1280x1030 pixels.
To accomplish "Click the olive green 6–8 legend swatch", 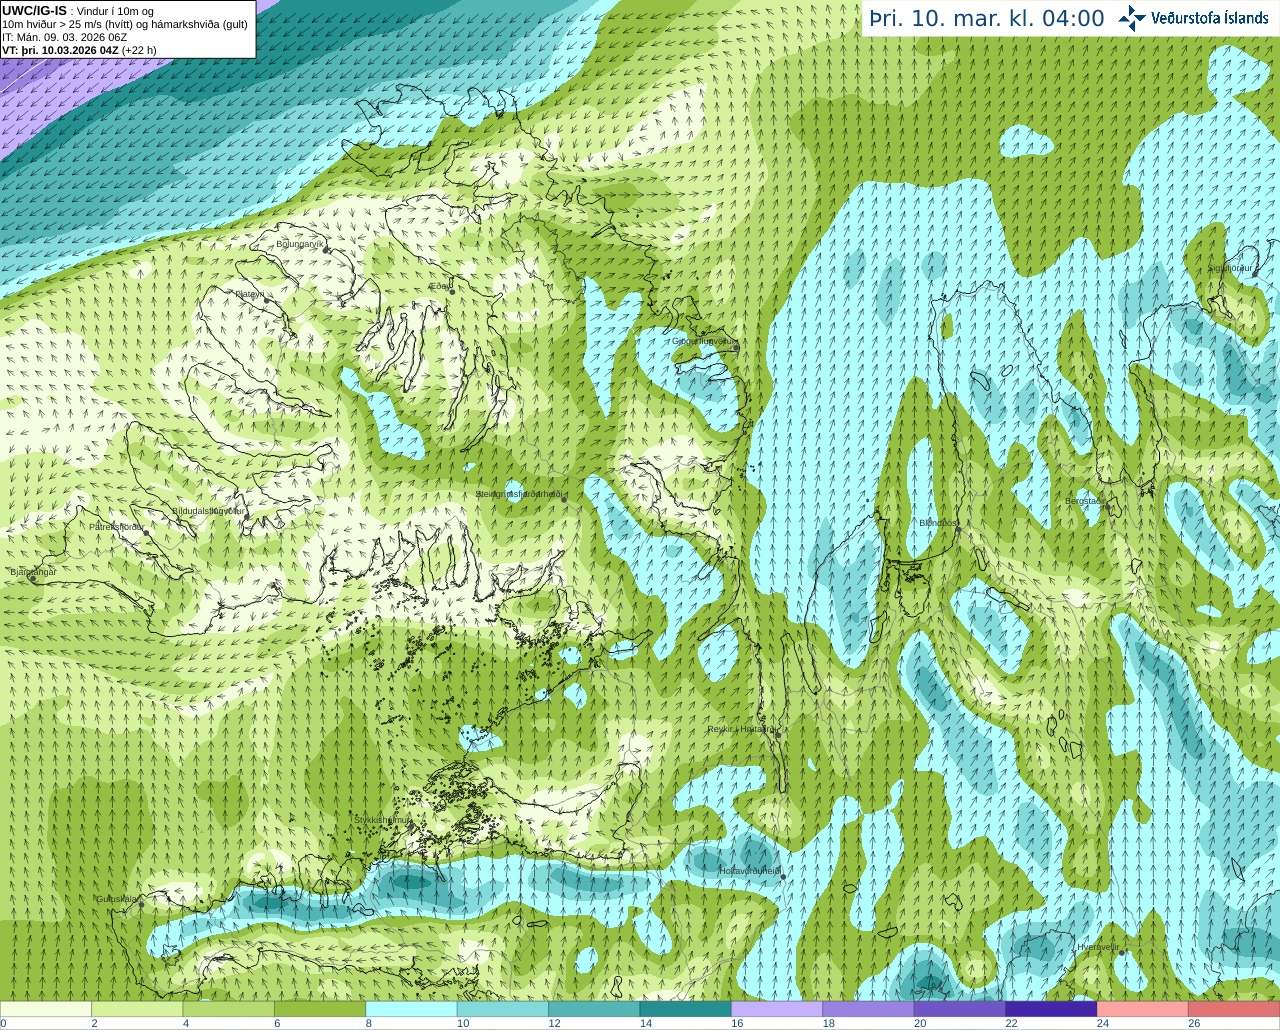I will [x=320, y=1009].
